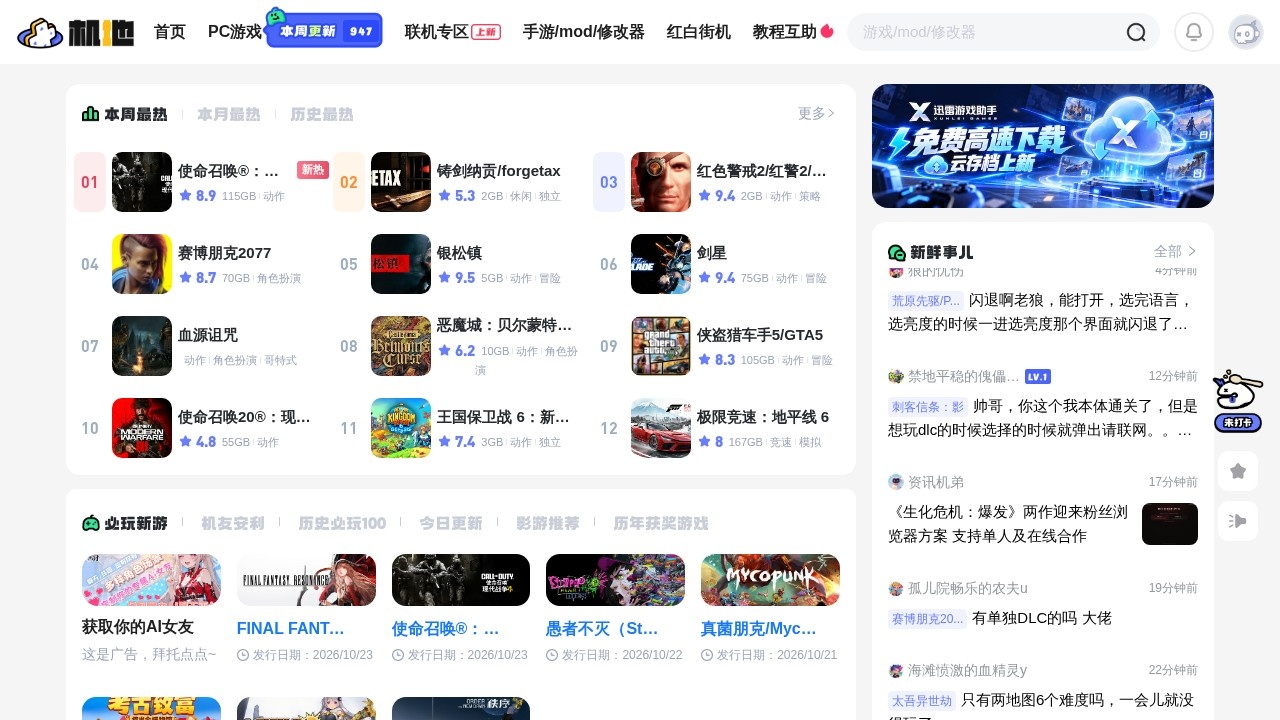Open 红白街机 in the top navigation
This screenshot has width=1280, height=720.
click(699, 32)
